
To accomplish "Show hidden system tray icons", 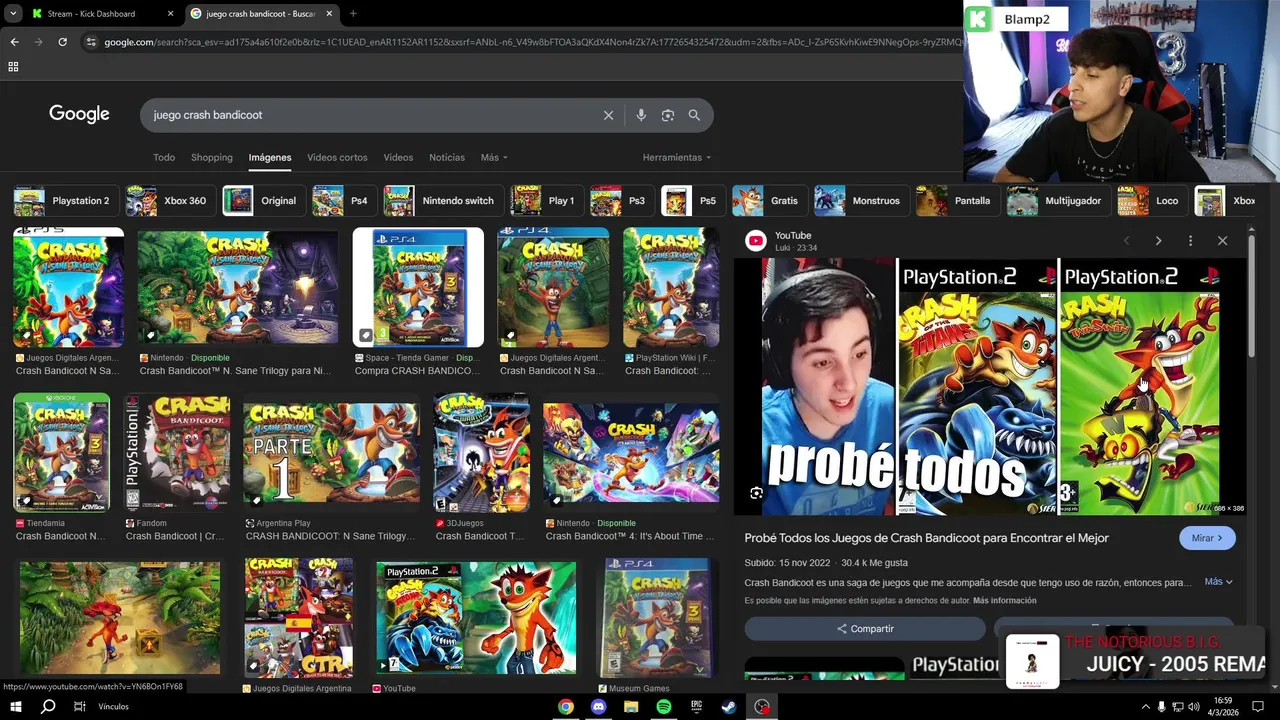I will click(1145, 707).
